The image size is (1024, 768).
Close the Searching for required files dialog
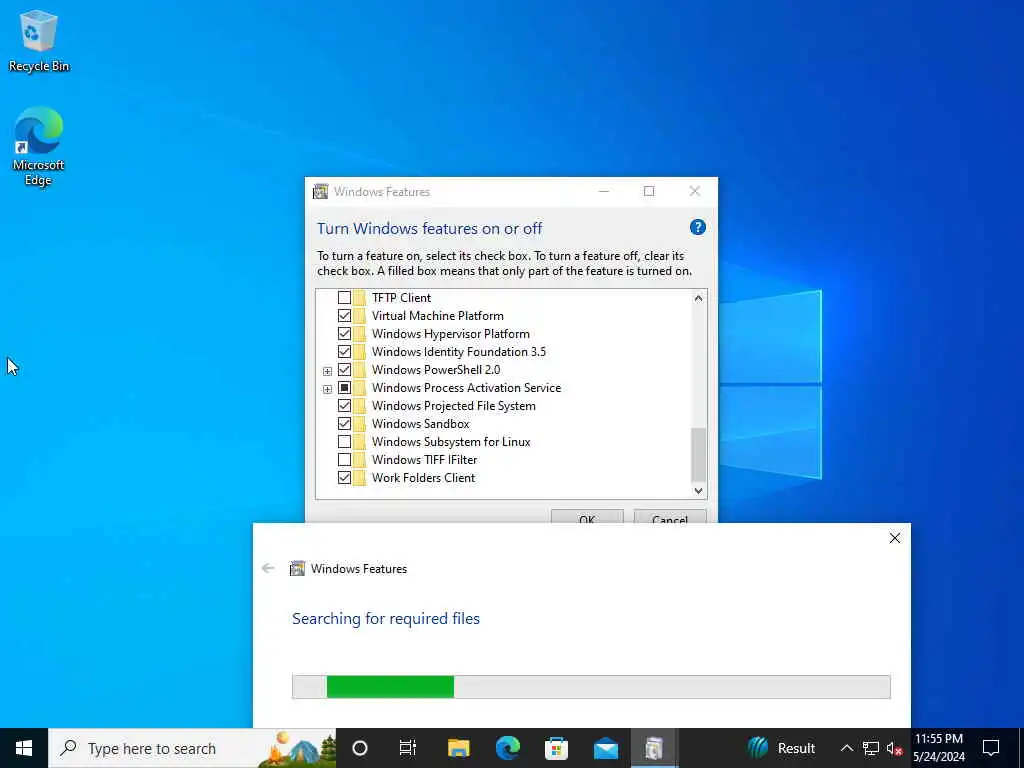pos(895,538)
